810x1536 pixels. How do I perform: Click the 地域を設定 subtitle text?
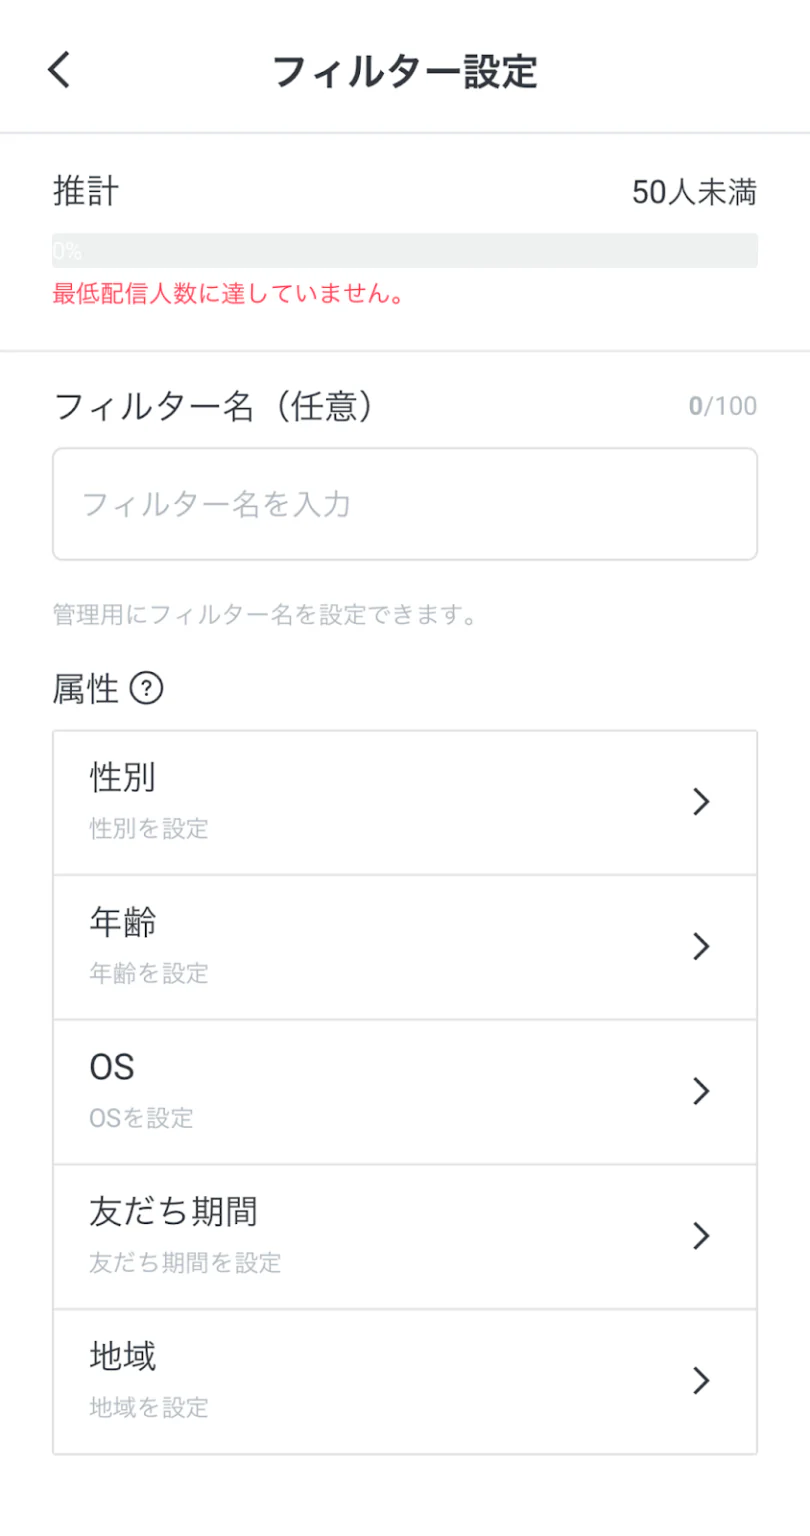(149, 1408)
